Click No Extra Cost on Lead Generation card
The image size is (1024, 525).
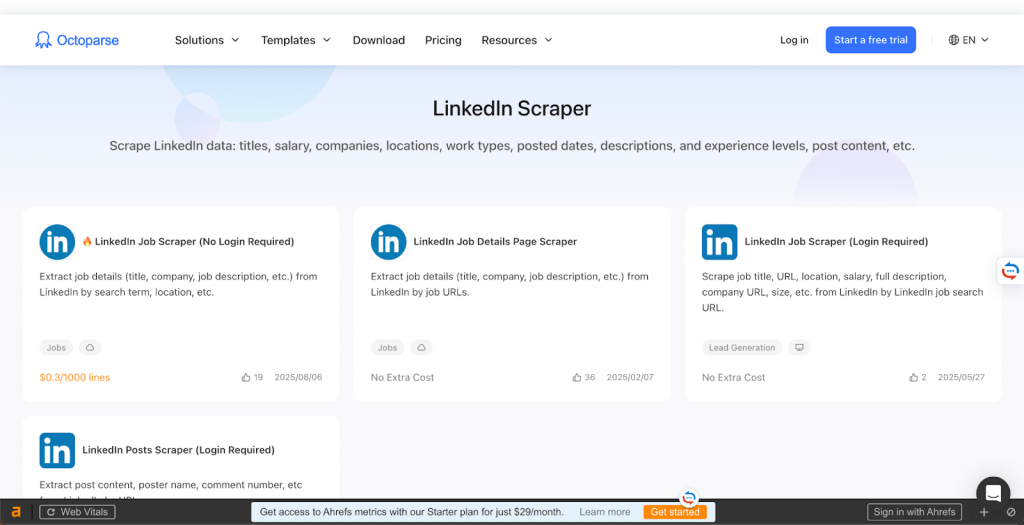[x=733, y=377]
